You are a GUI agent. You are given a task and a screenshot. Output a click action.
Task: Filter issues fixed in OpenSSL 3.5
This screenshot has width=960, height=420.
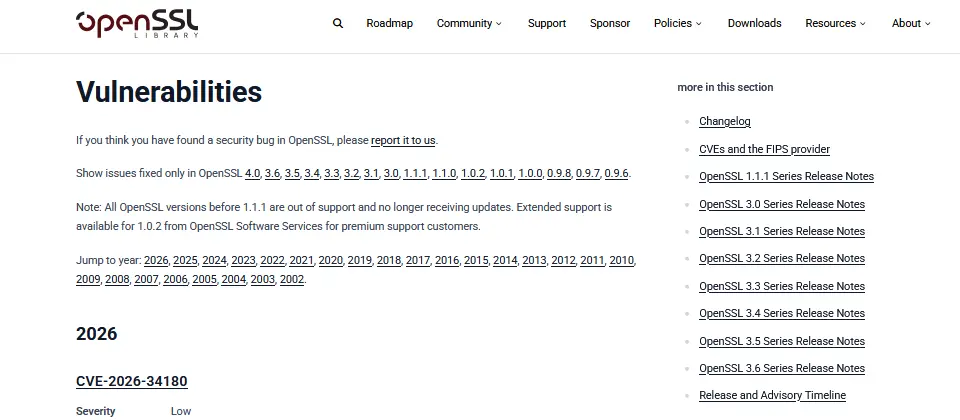tap(292, 173)
